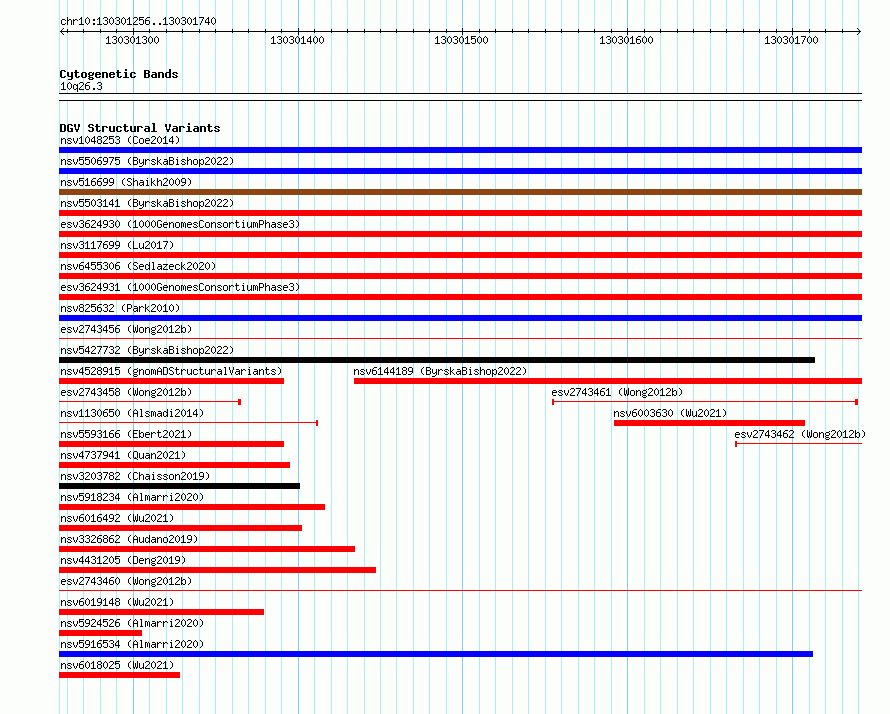This screenshot has width=890, height=714.
Task: Select nsv6018025 (Wu2021) label
Action: (x=117, y=665)
